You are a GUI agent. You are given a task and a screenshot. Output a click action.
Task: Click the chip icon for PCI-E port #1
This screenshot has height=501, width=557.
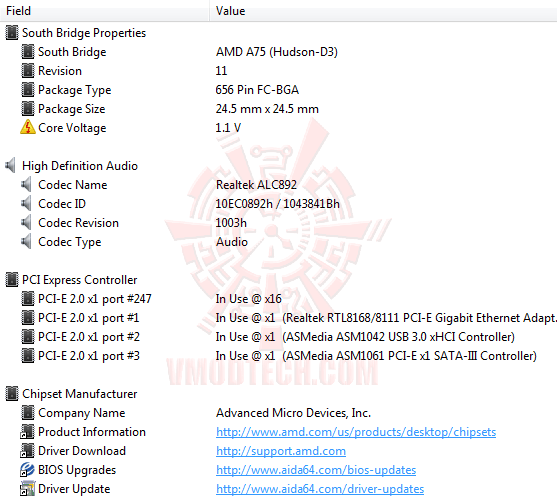(28, 318)
